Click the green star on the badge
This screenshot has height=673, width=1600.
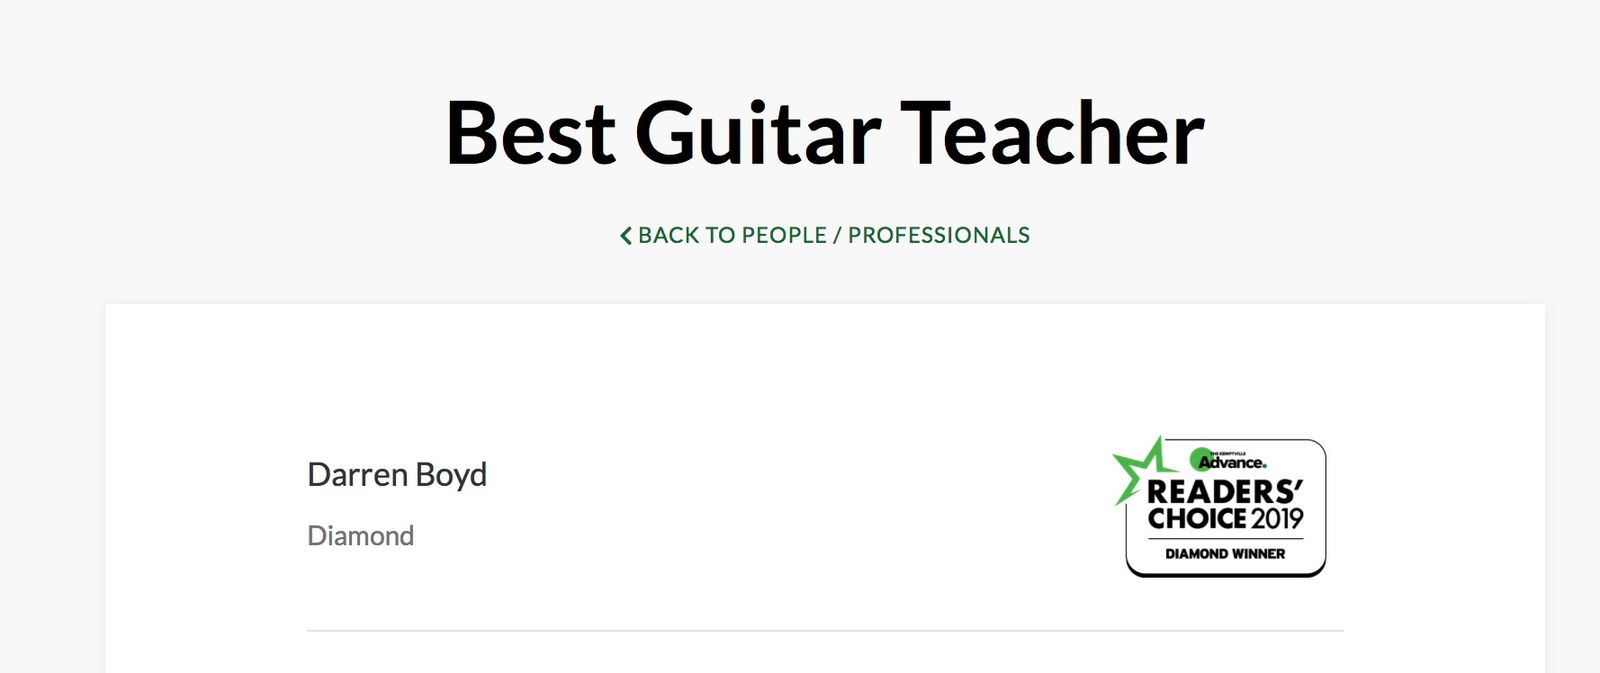[1139, 467]
